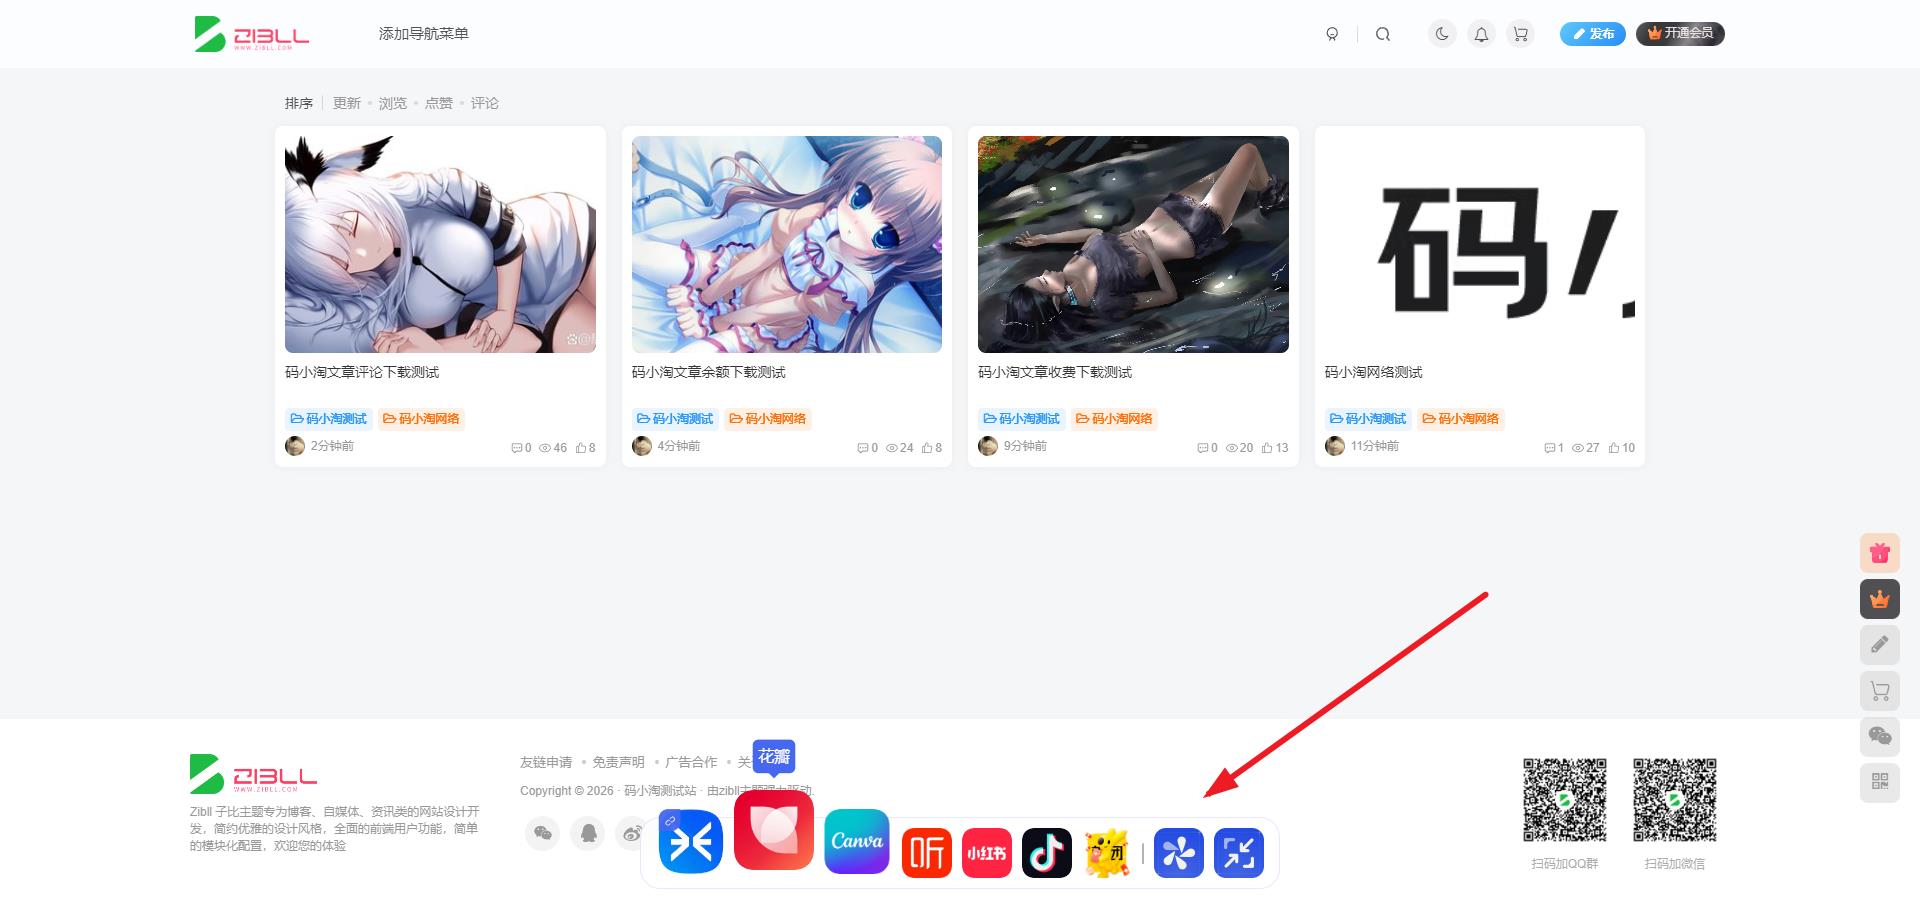Click the QQ penguin icon in the footer
Image resolution: width=1920 pixels, height=909 pixels.
coord(588,832)
